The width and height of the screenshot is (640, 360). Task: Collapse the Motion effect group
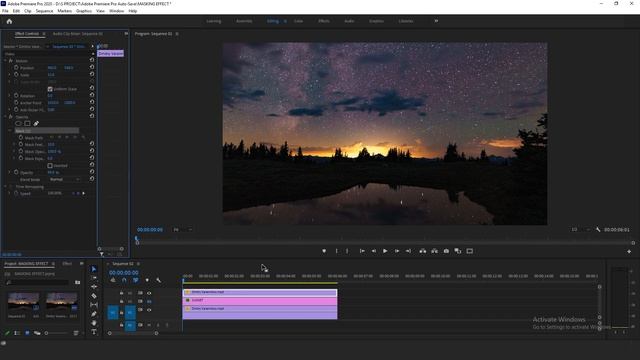6,61
